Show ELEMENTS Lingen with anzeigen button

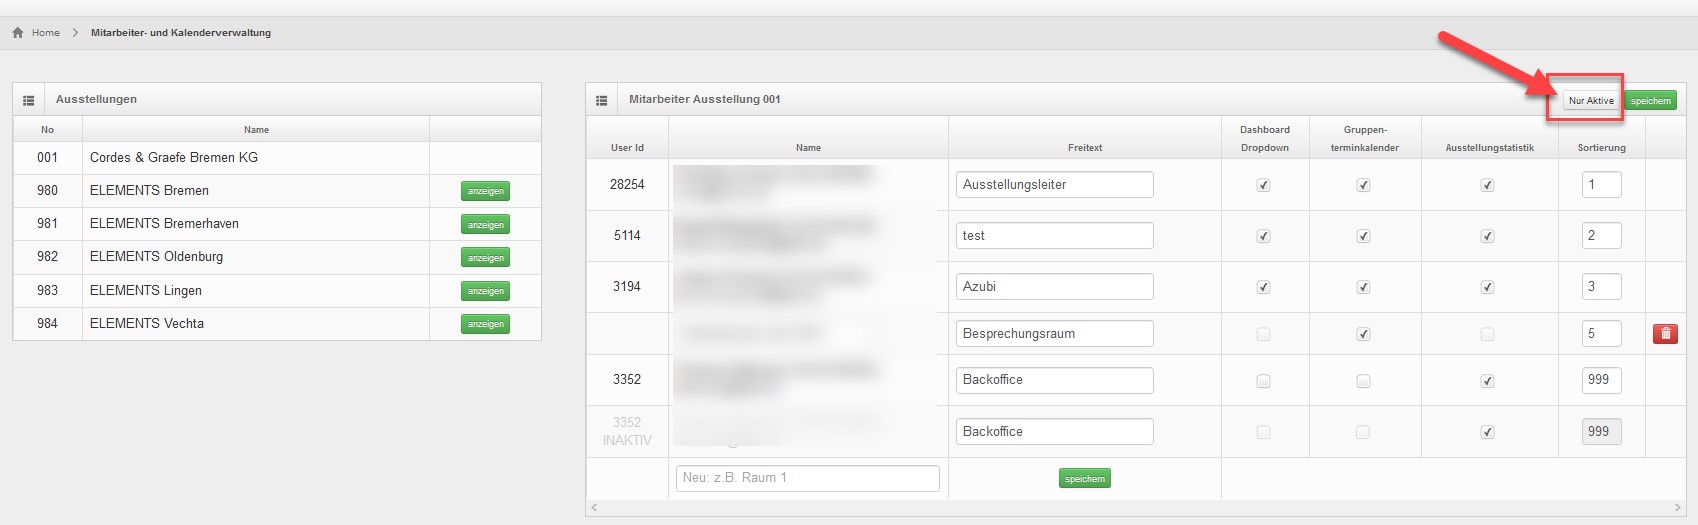[x=486, y=291]
